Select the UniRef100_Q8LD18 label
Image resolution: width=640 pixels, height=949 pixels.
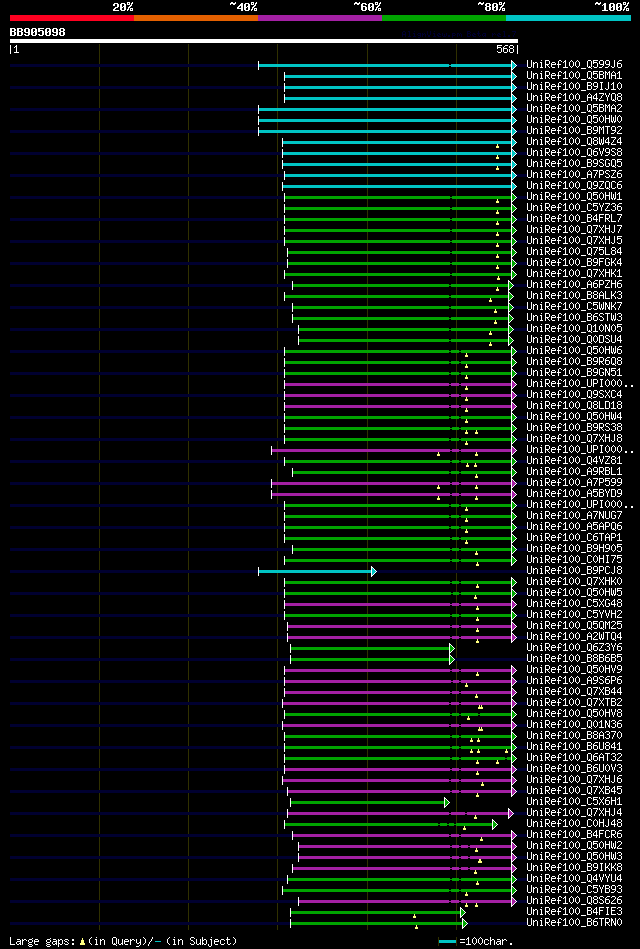[575, 406]
